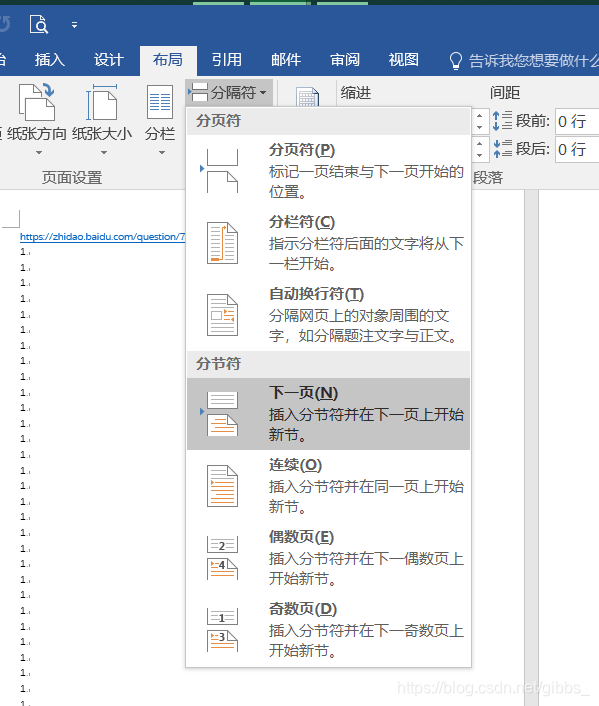Click the 纸张方向 page orientation icon

[x=36, y=101]
